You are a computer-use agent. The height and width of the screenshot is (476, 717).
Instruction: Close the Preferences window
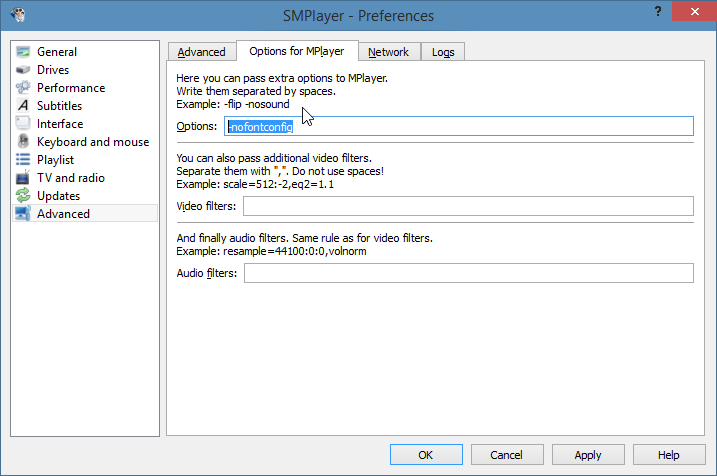click(694, 11)
